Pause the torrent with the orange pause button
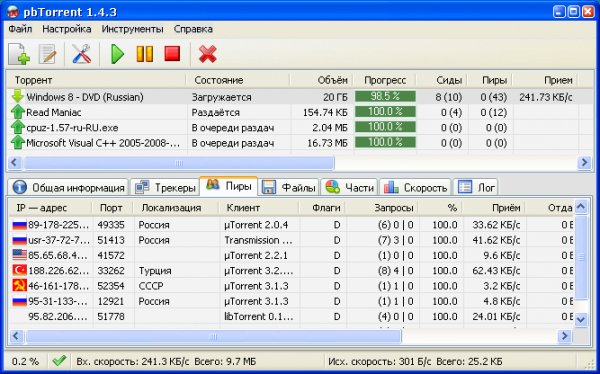600x374 pixels. pos(145,54)
